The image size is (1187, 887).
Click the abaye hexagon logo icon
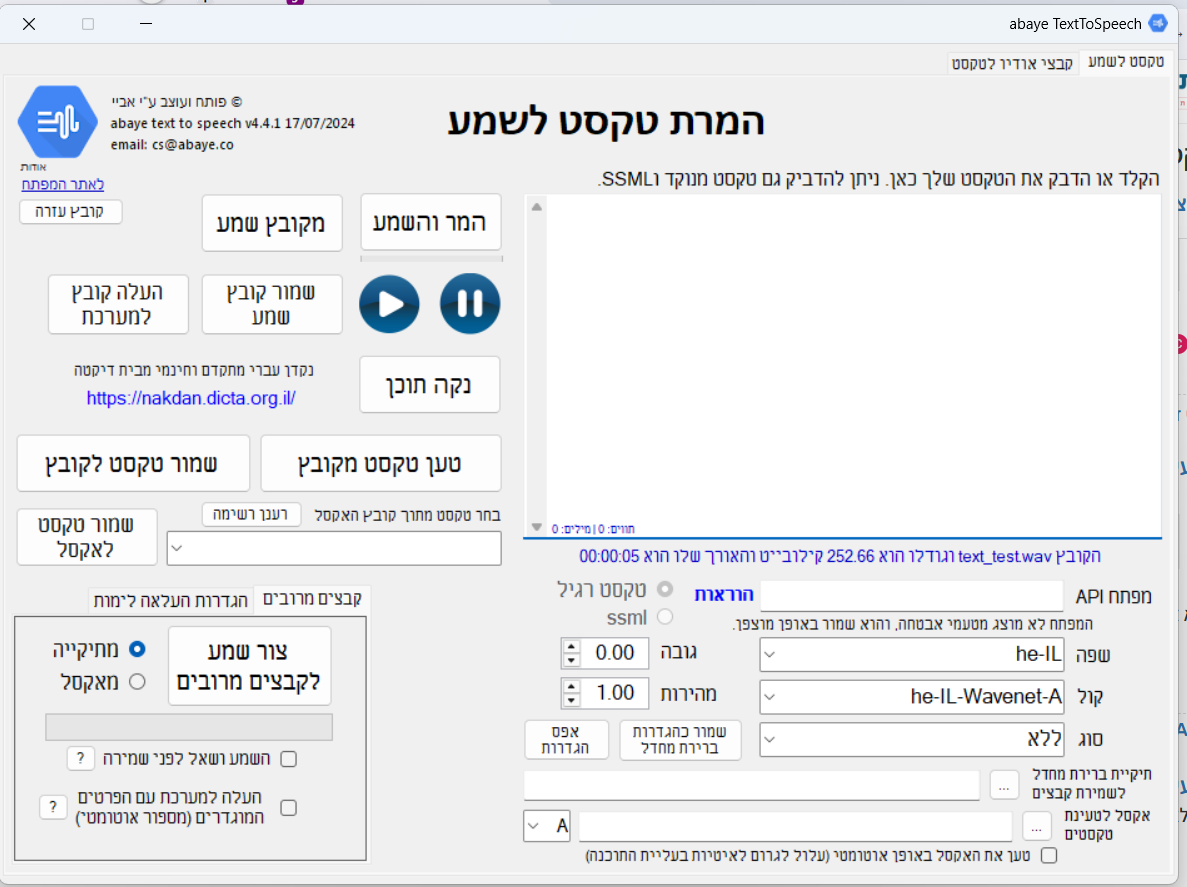[58, 122]
